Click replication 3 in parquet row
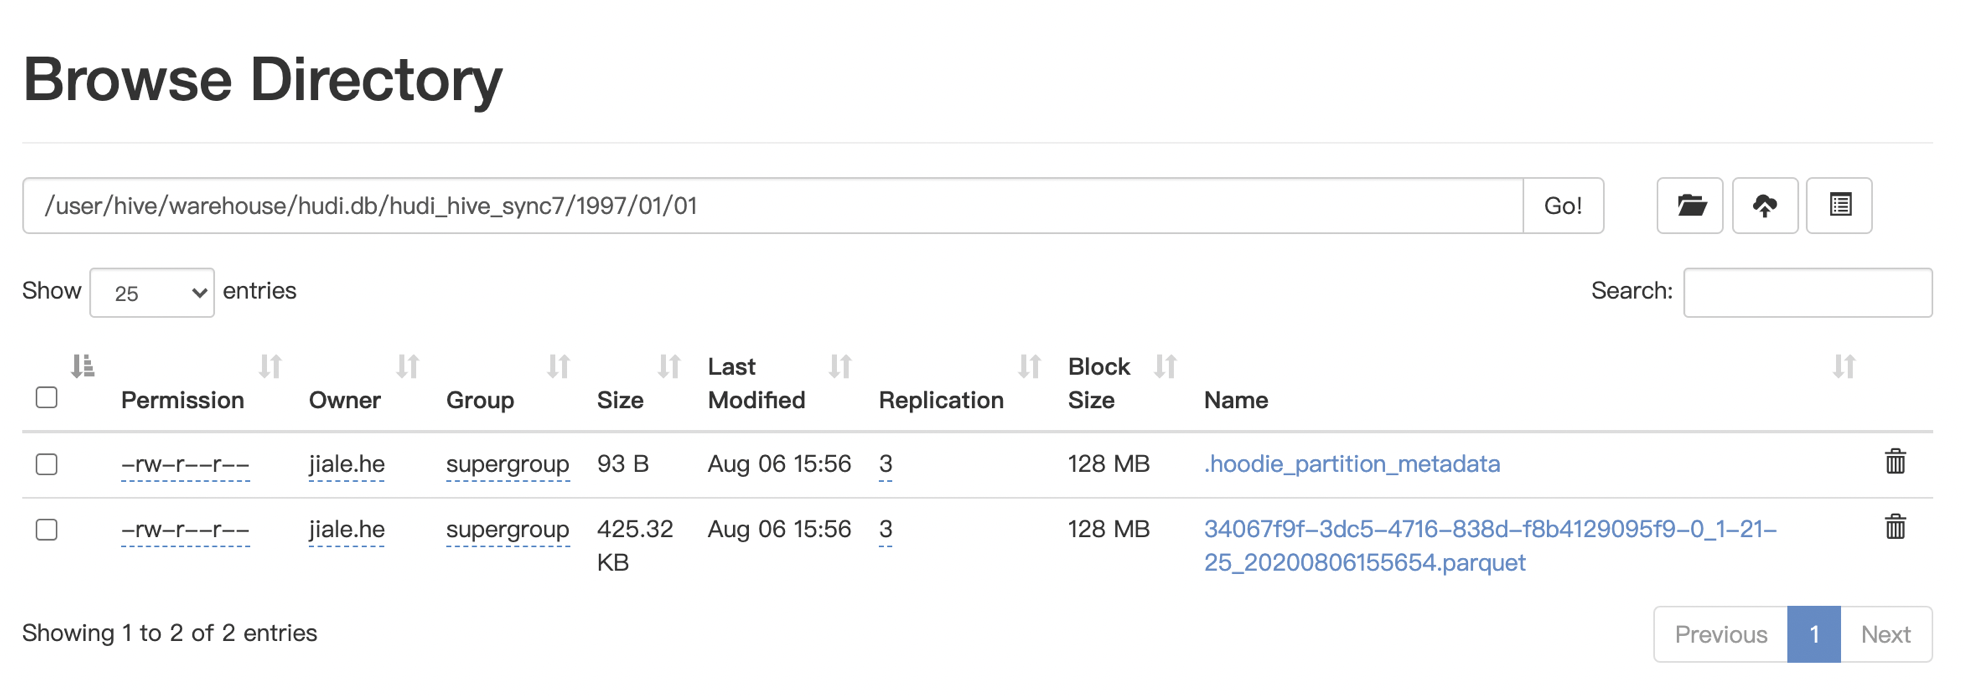Image resolution: width=1964 pixels, height=696 pixels. click(886, 529)
